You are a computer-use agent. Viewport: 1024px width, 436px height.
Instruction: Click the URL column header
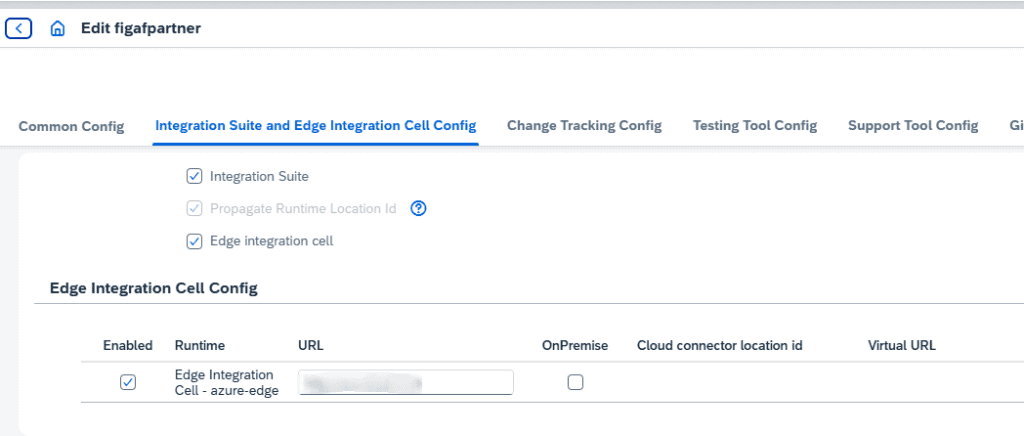[311, 345]
